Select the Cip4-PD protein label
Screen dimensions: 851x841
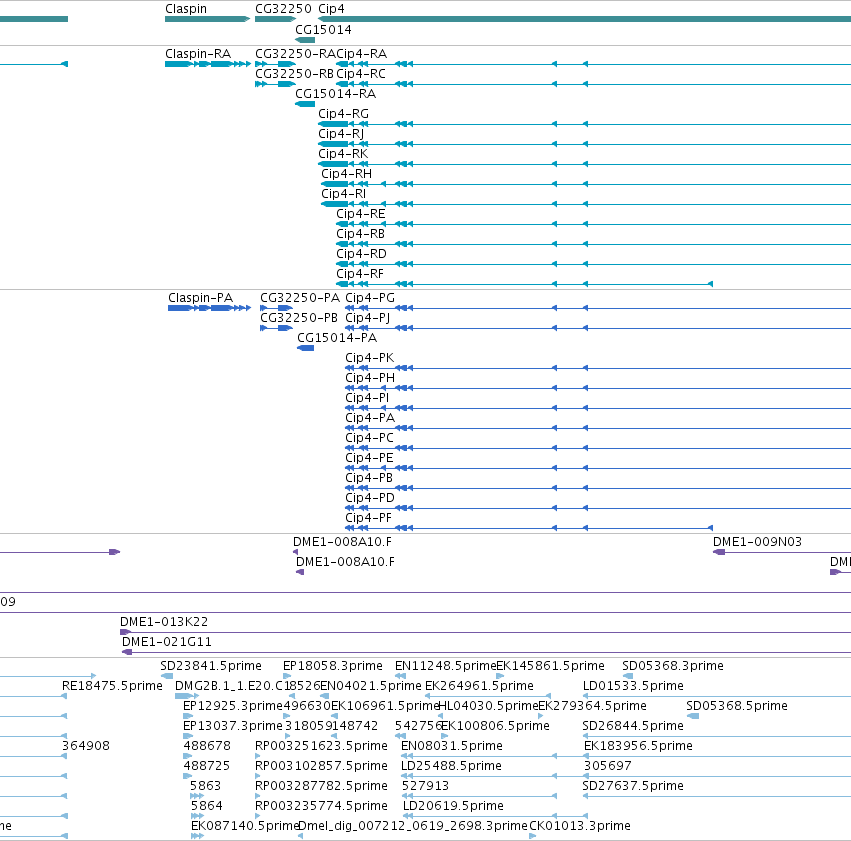(x=370, y=498)
